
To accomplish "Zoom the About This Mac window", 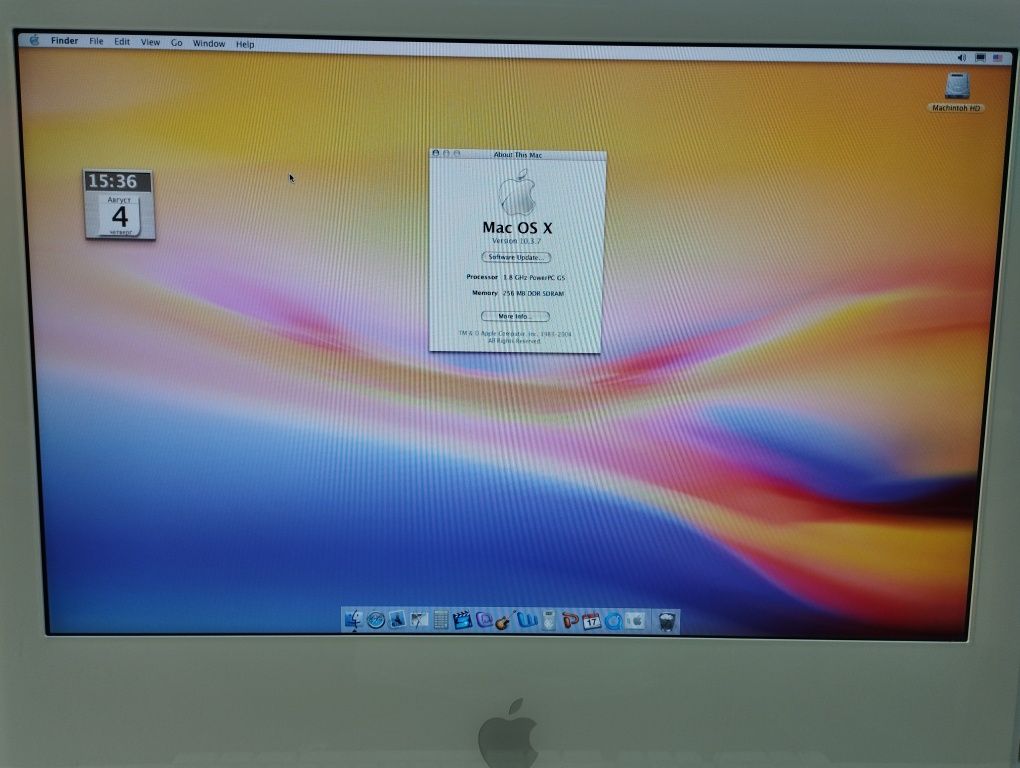I will point(457,153).
